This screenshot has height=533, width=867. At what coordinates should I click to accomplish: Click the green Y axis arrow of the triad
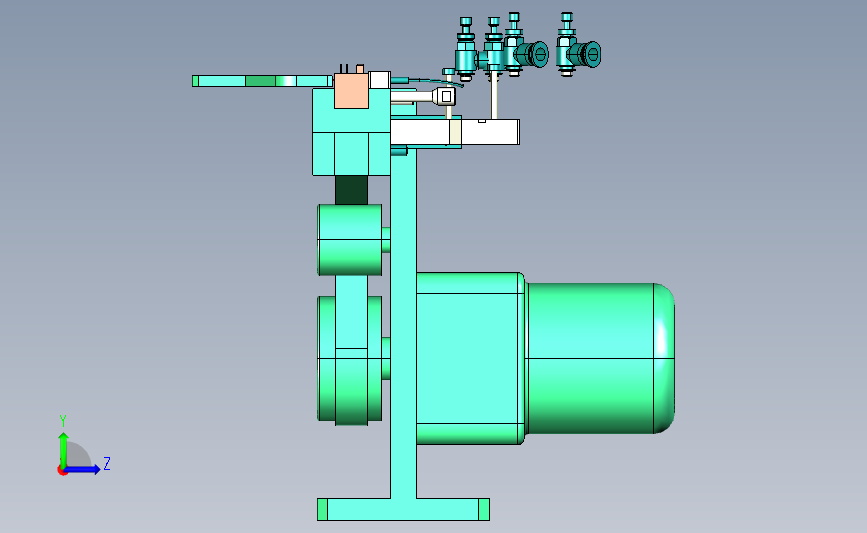63,450
